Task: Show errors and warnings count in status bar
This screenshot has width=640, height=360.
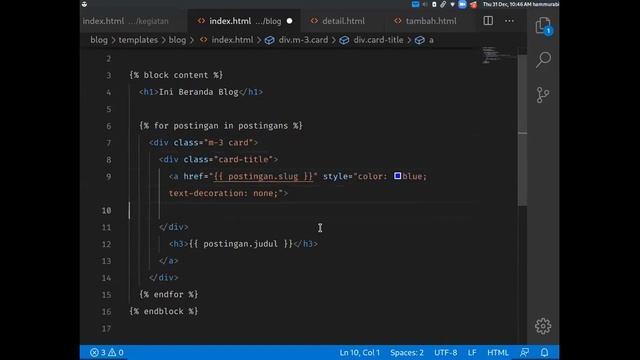Action: click(107, 352)
